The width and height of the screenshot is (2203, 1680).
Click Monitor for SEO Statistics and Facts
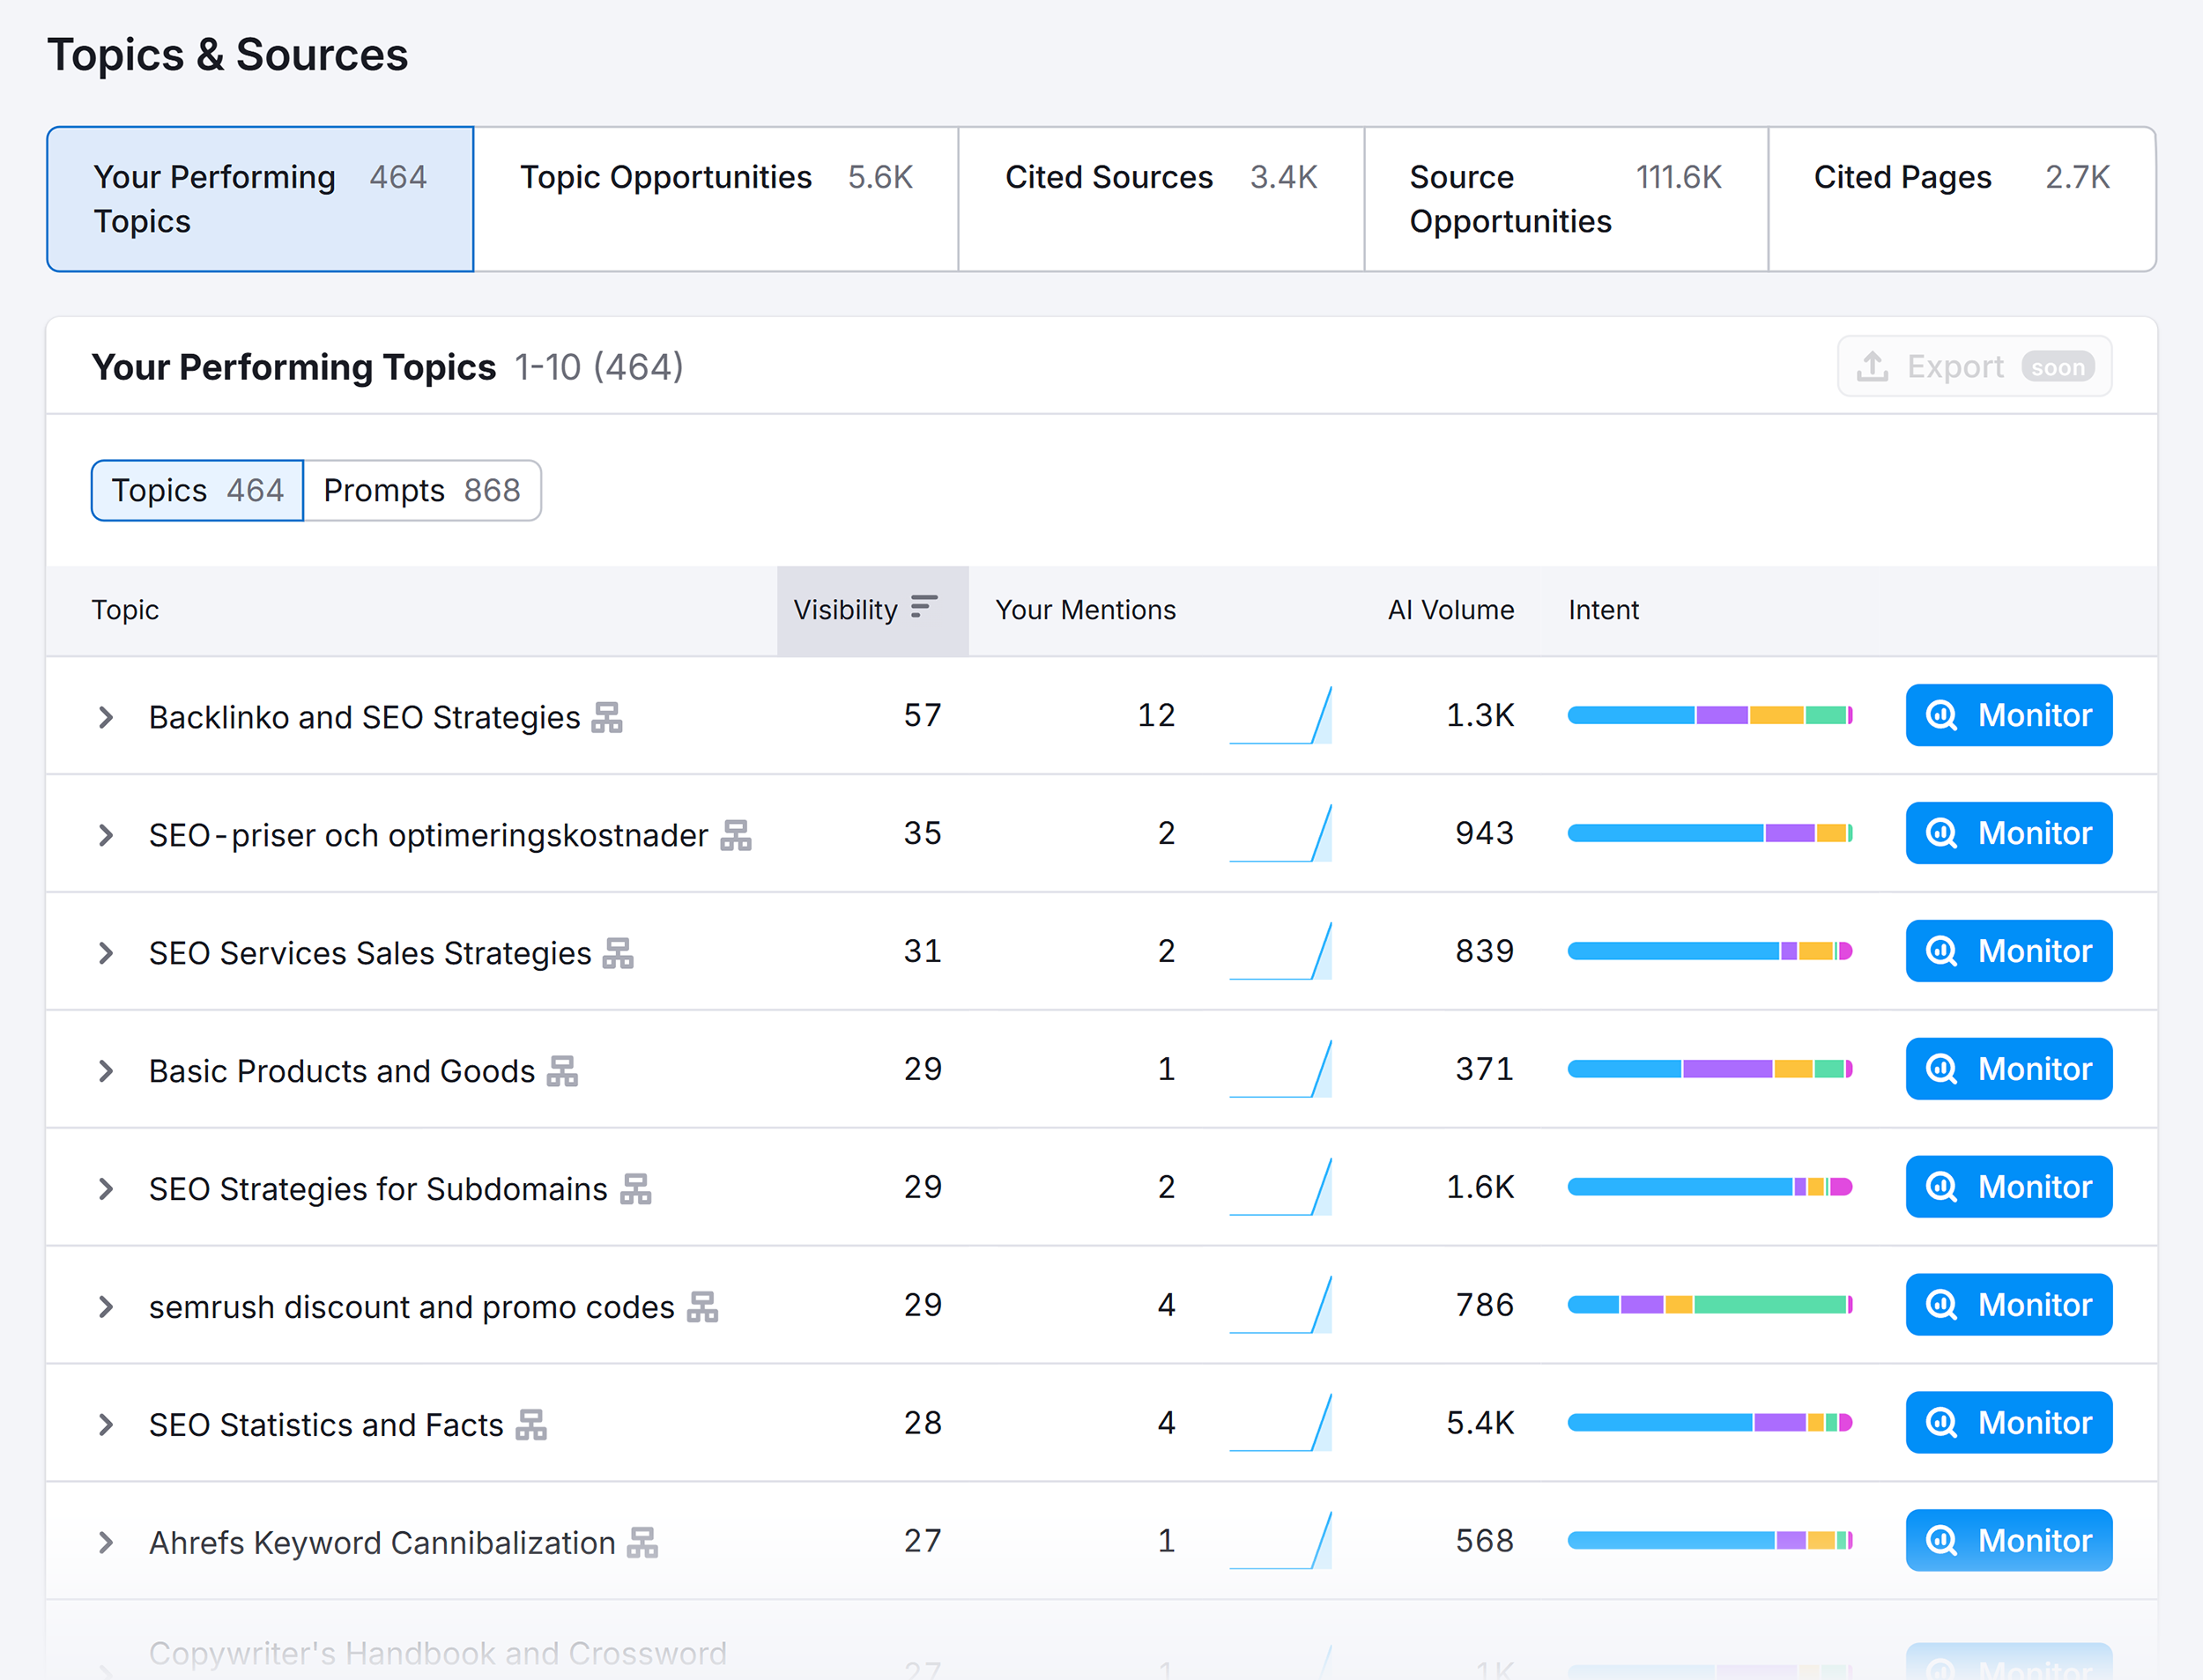2008,1422
